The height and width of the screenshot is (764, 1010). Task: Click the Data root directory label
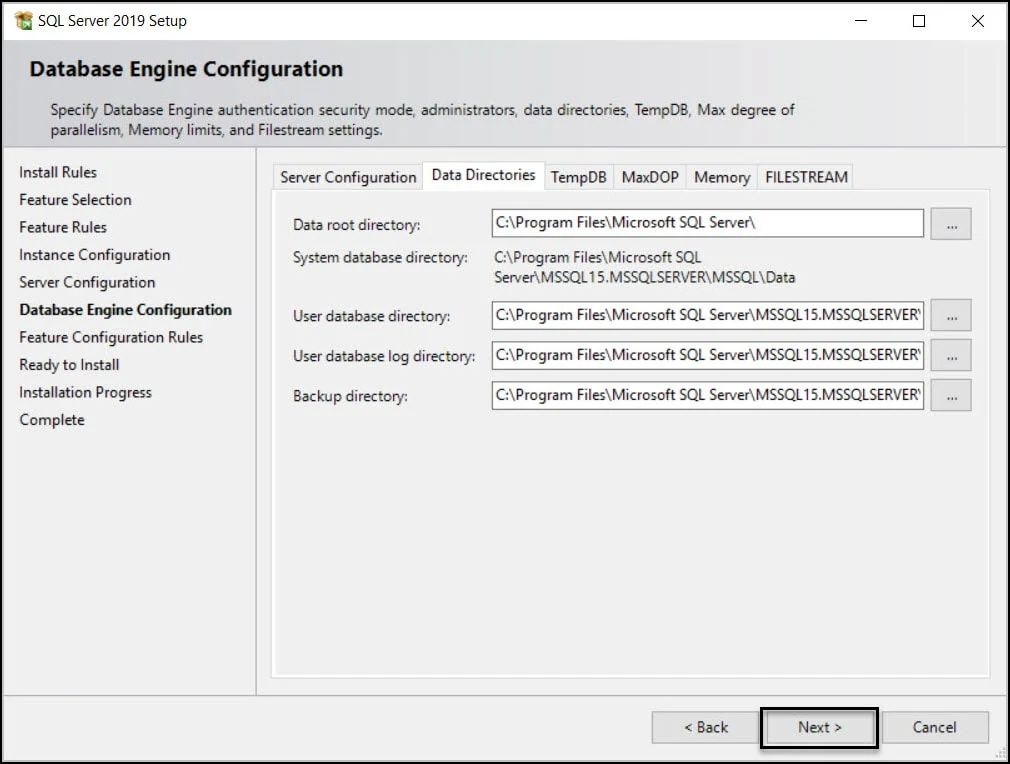(356, 225)
